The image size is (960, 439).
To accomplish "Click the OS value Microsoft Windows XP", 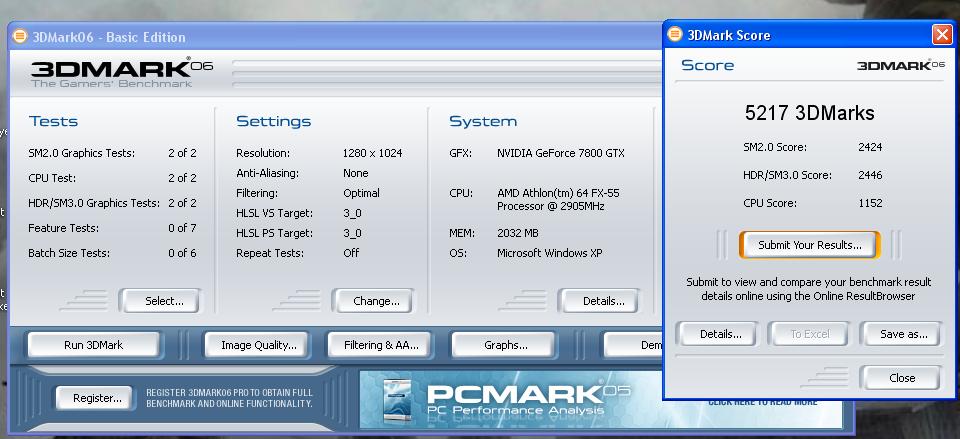I will tap(550, 253).
